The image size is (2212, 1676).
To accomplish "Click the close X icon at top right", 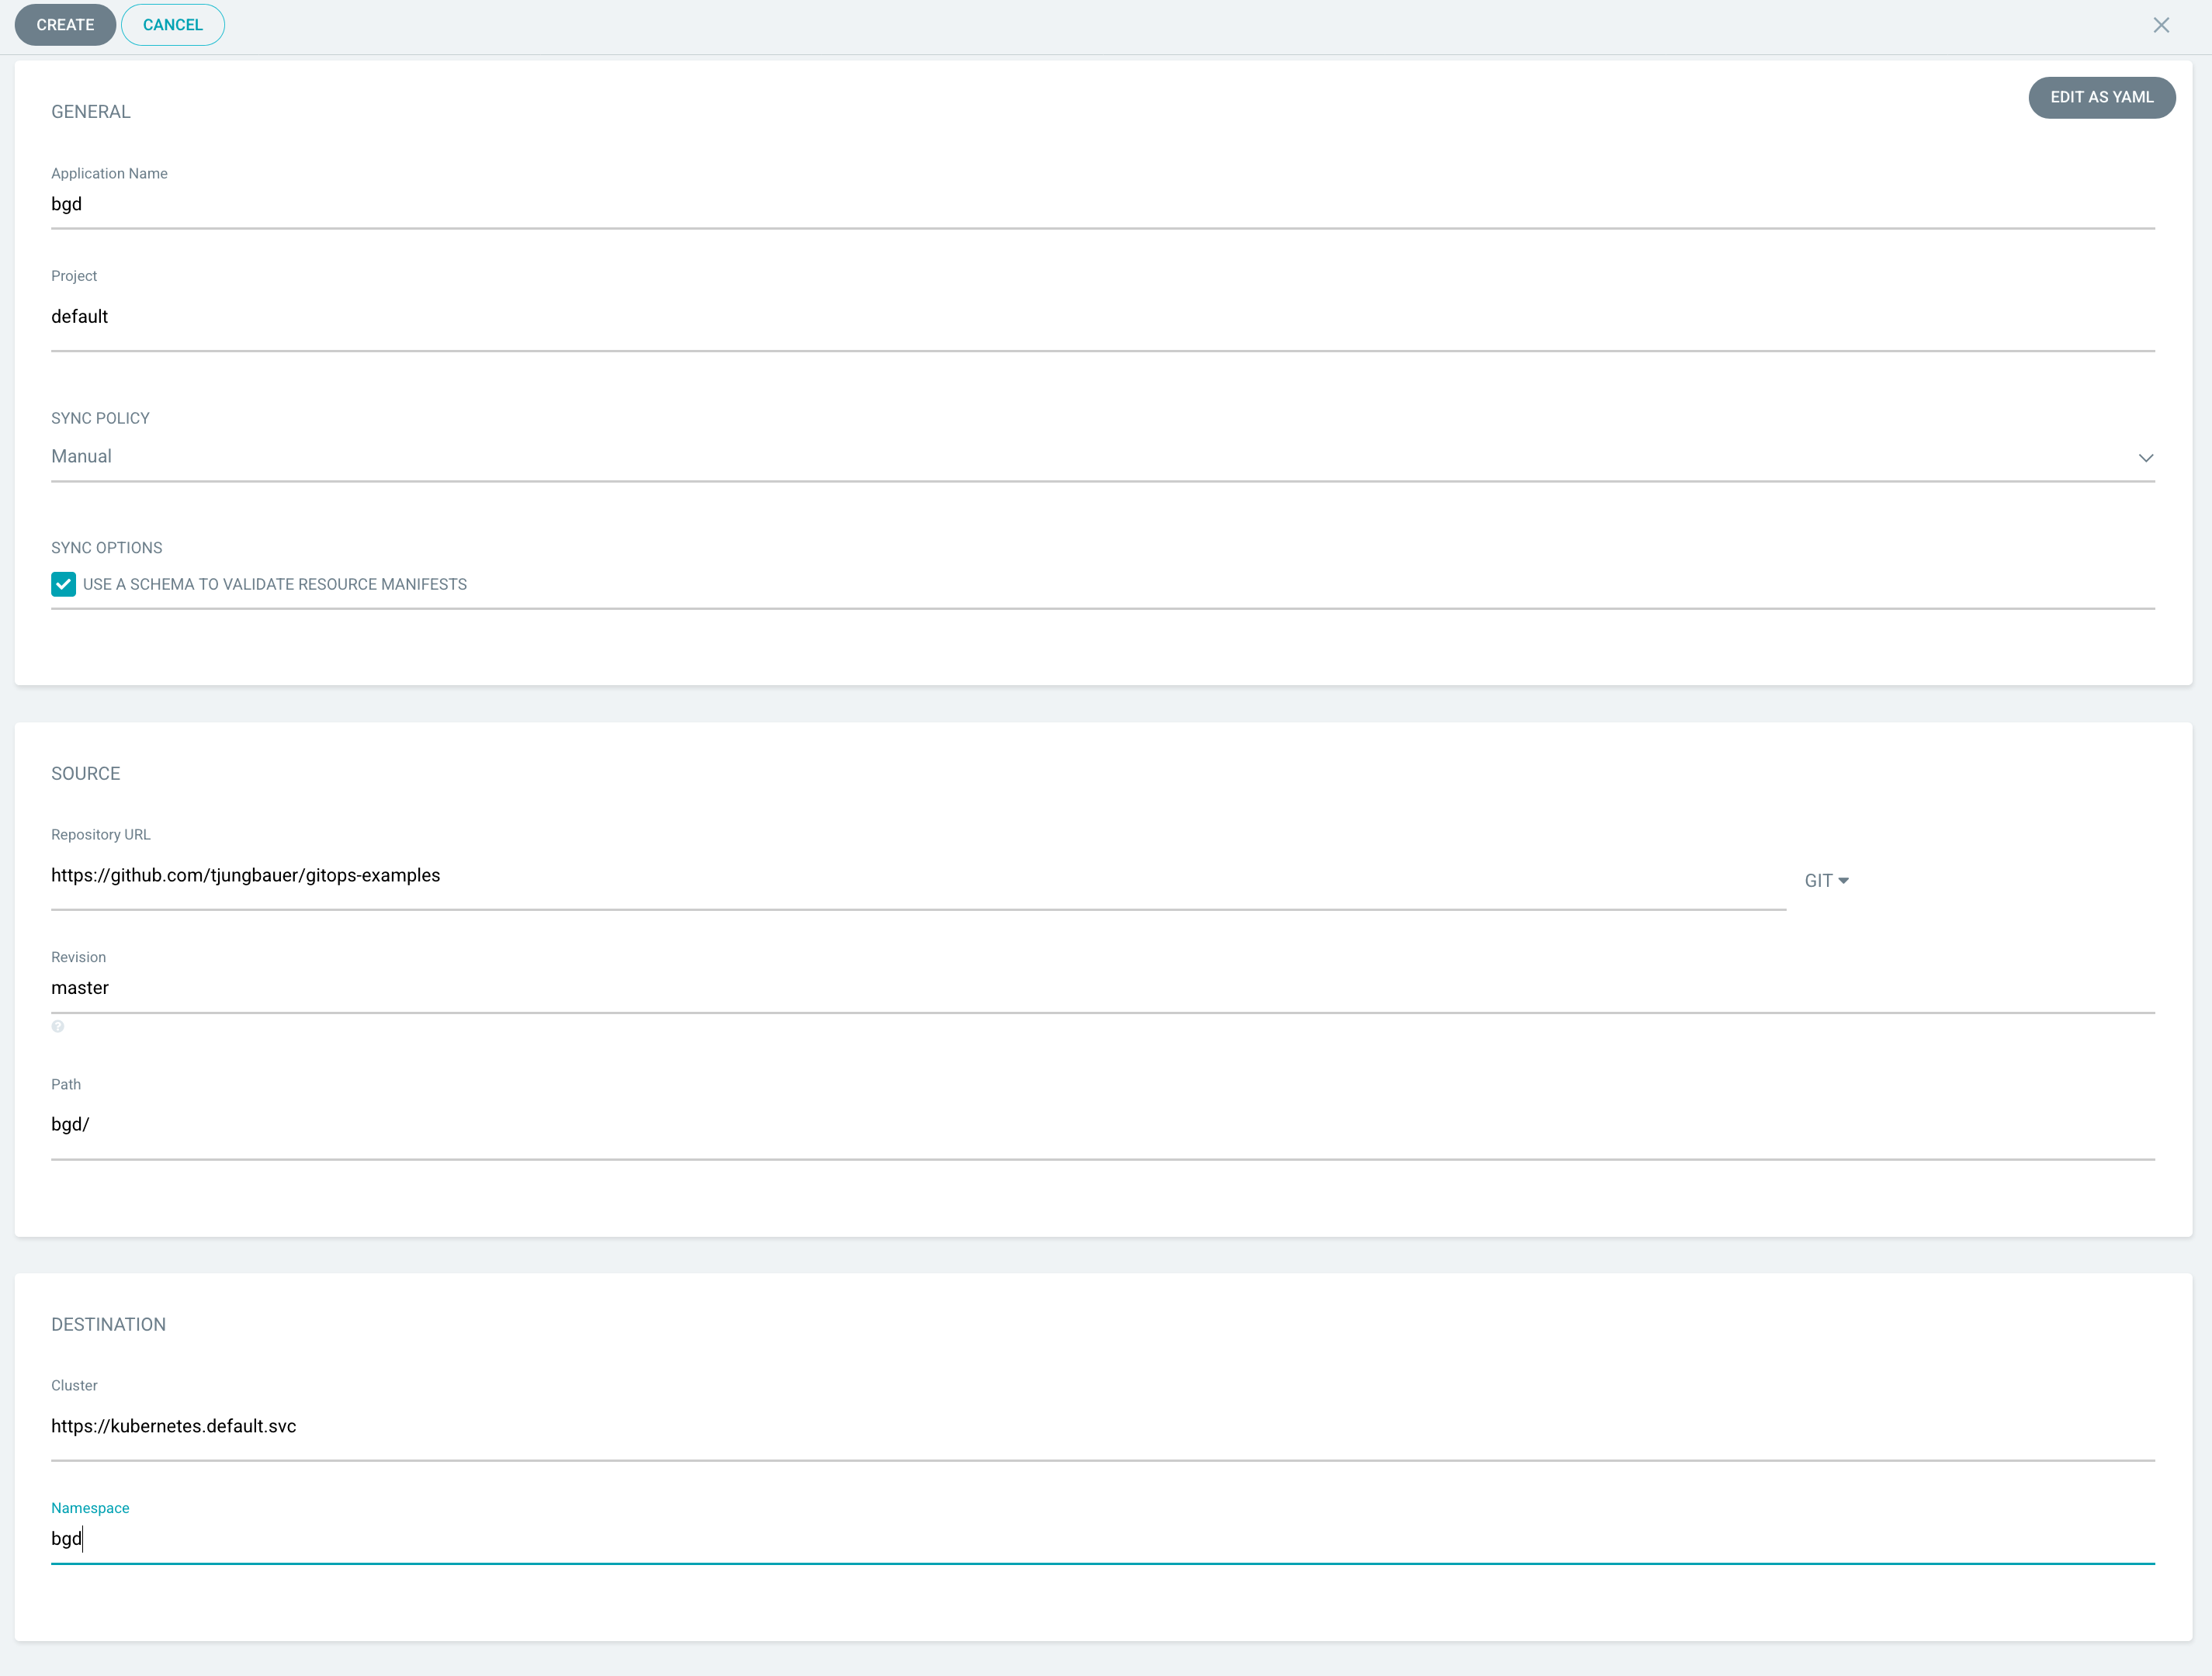I will [2162, 24].
